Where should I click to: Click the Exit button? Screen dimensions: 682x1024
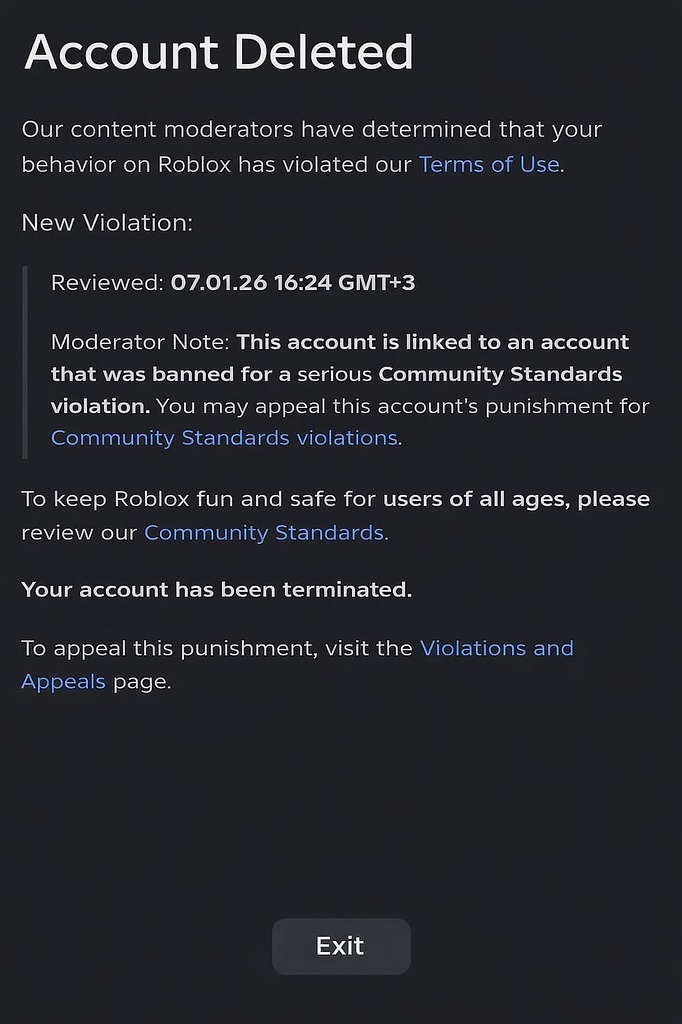(340, 946)
